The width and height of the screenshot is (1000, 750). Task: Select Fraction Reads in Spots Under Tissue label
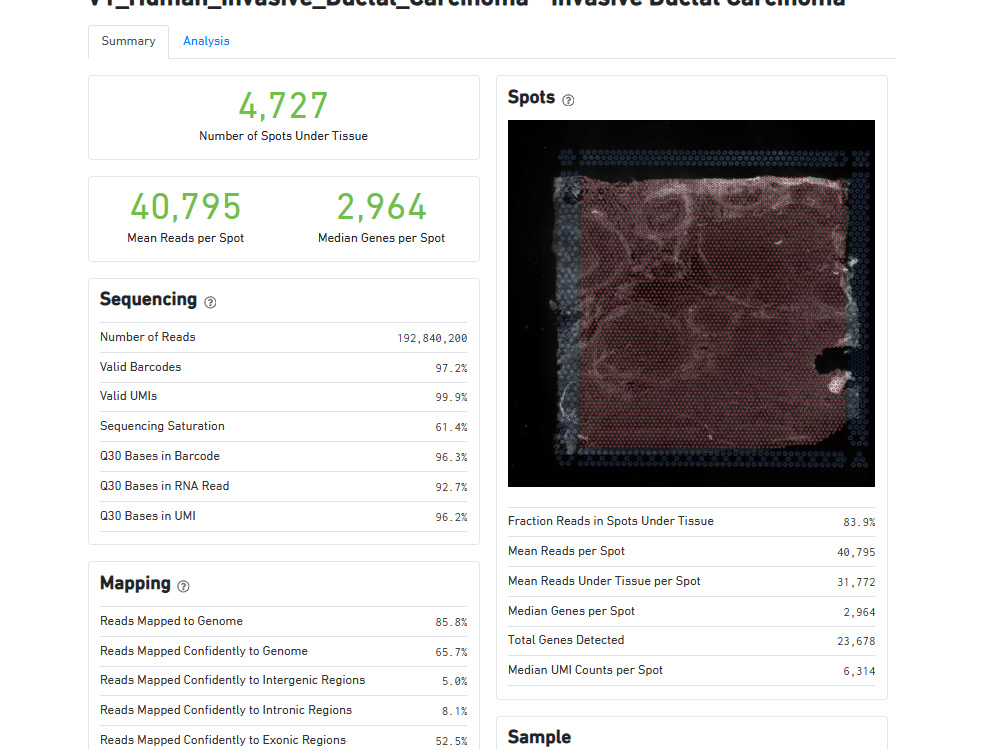tap(611, 521)
